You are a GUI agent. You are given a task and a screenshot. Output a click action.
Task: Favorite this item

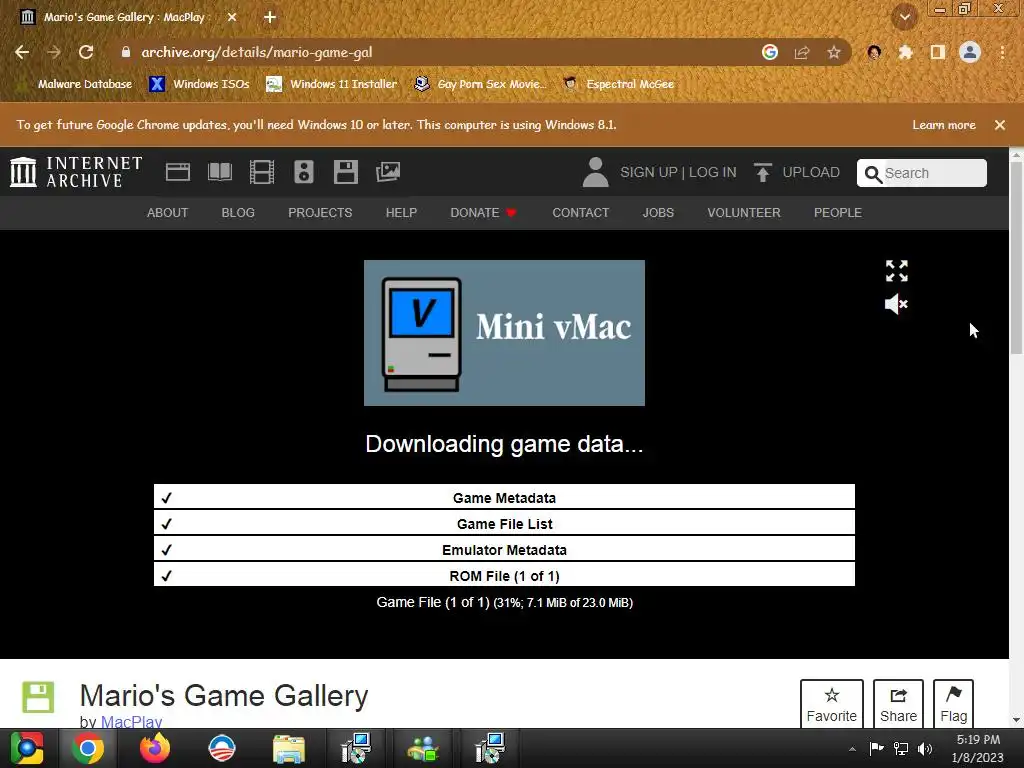click(x=831, y=704)
